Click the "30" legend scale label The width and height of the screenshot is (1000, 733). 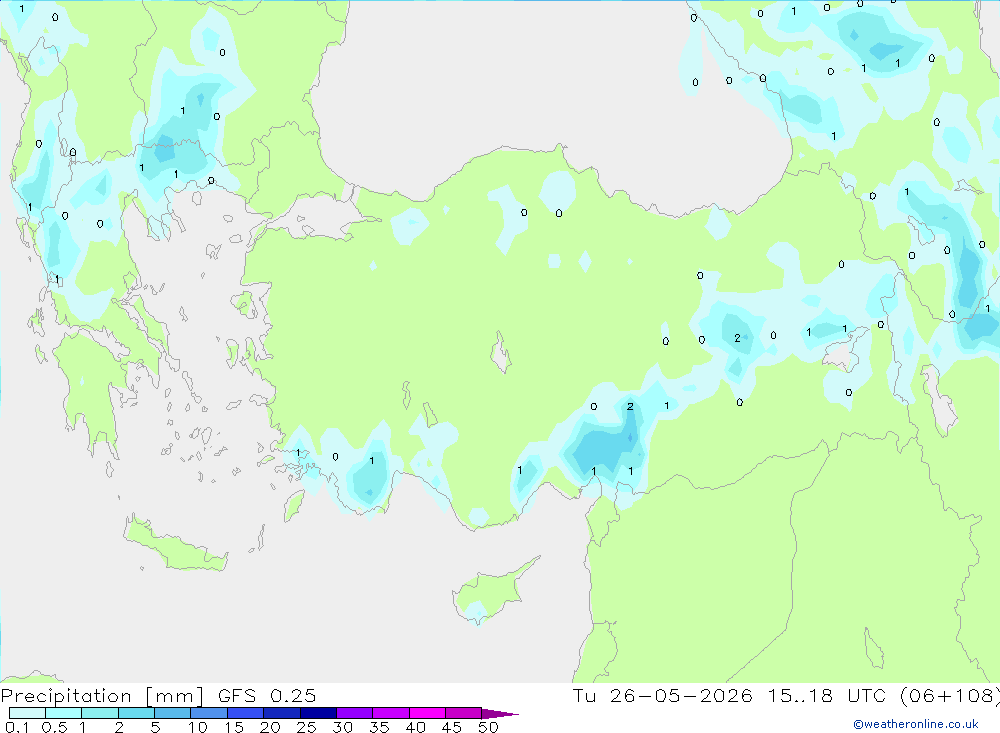pos(343,727)
